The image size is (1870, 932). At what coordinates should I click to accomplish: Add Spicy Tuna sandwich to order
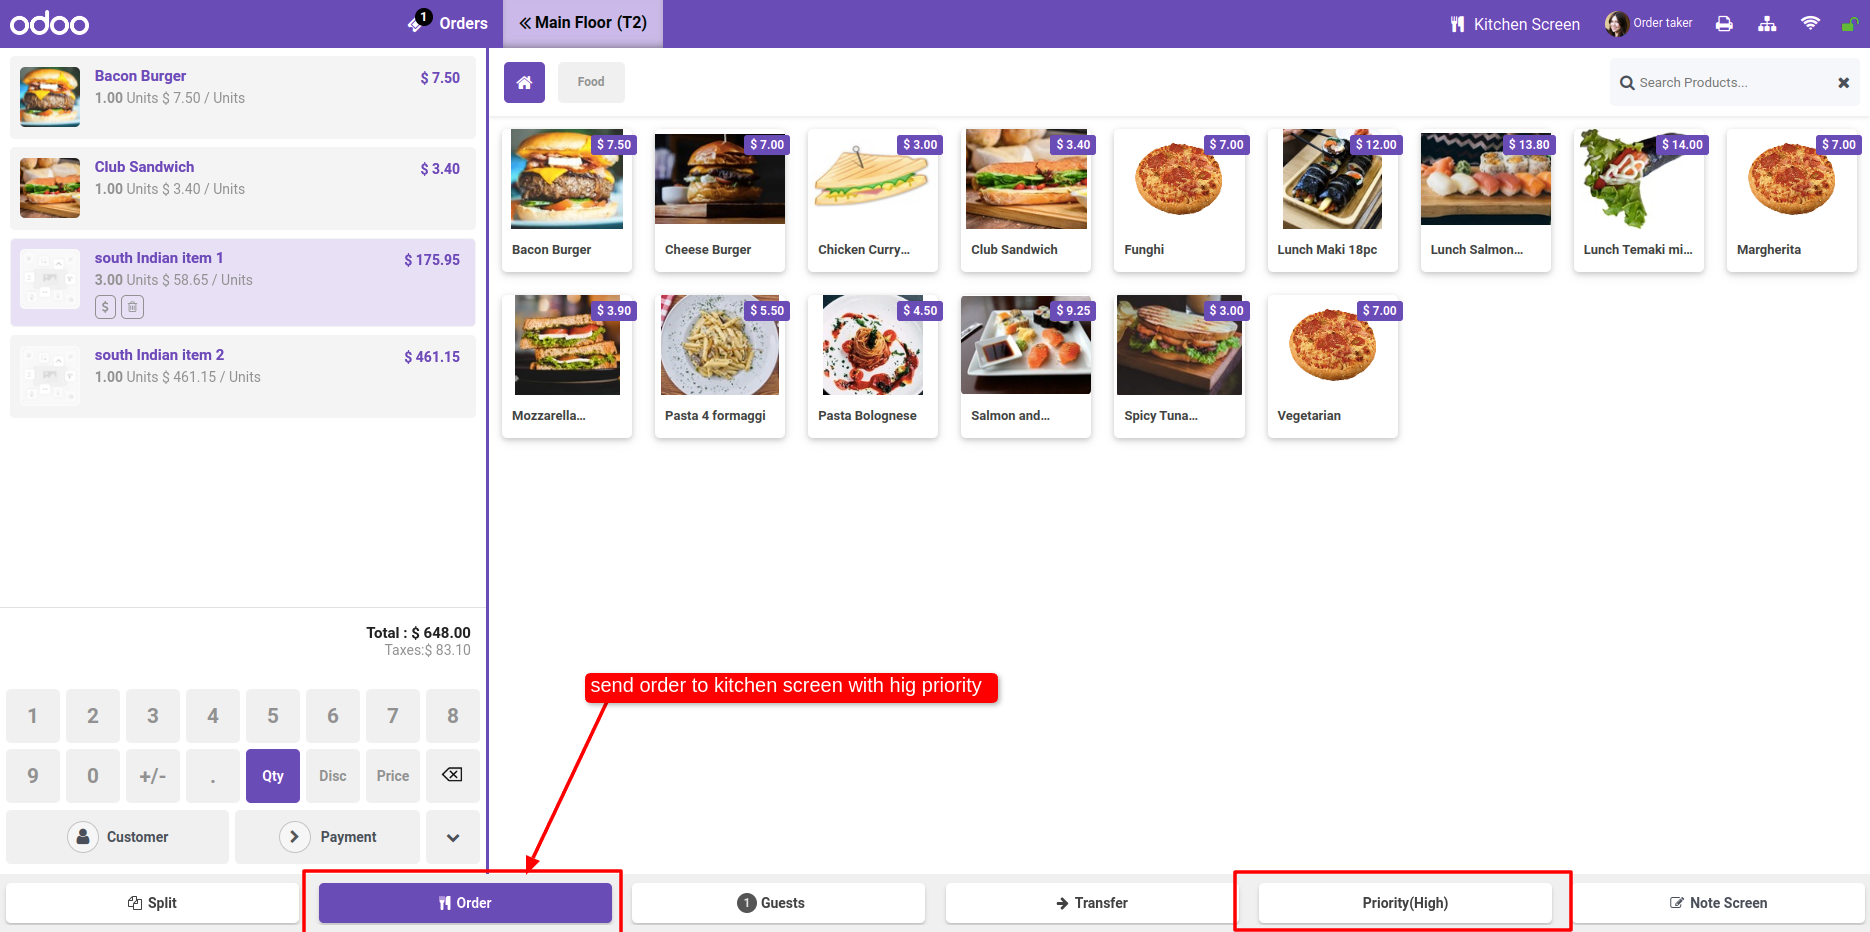[1179, 366]
